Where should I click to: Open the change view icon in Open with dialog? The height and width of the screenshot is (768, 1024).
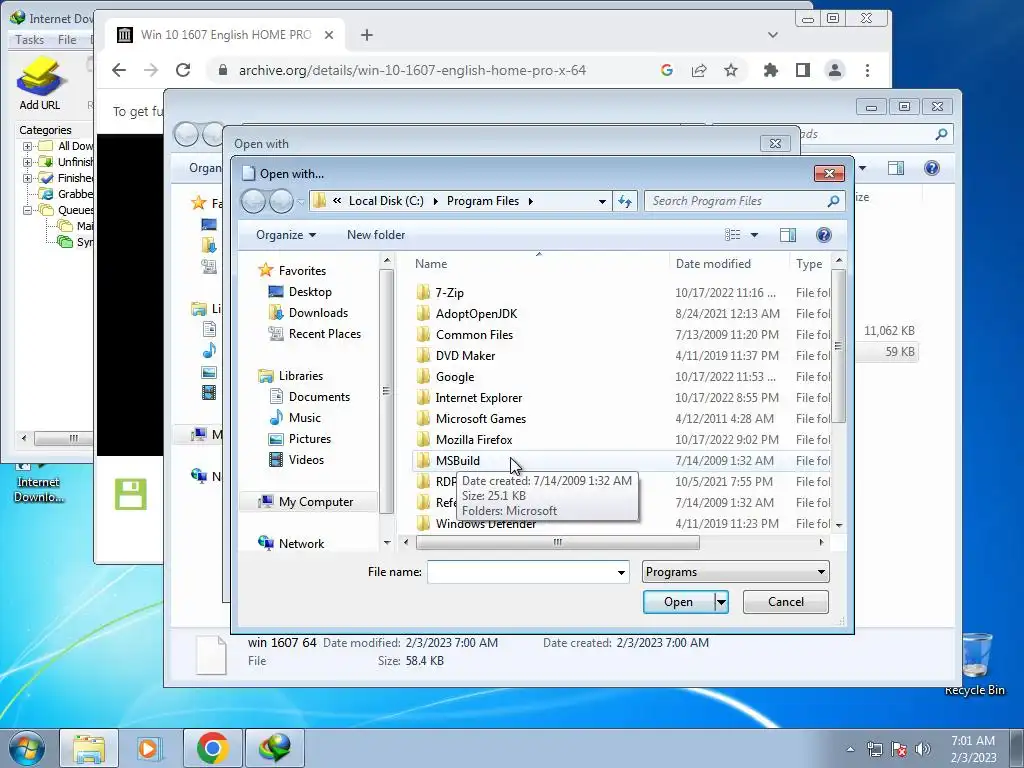pyautogui.click(x=733, y=235)
